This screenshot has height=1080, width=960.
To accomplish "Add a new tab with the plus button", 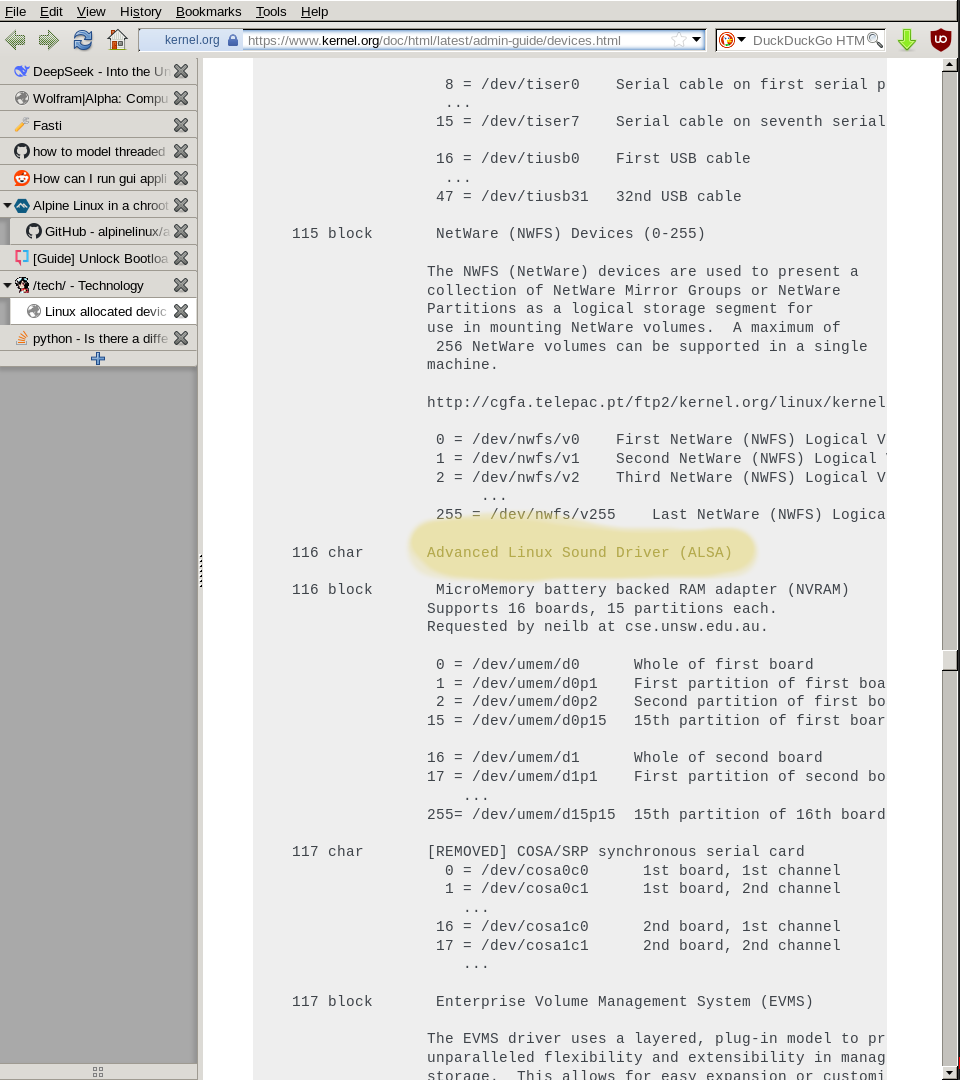I will [98, 358].
